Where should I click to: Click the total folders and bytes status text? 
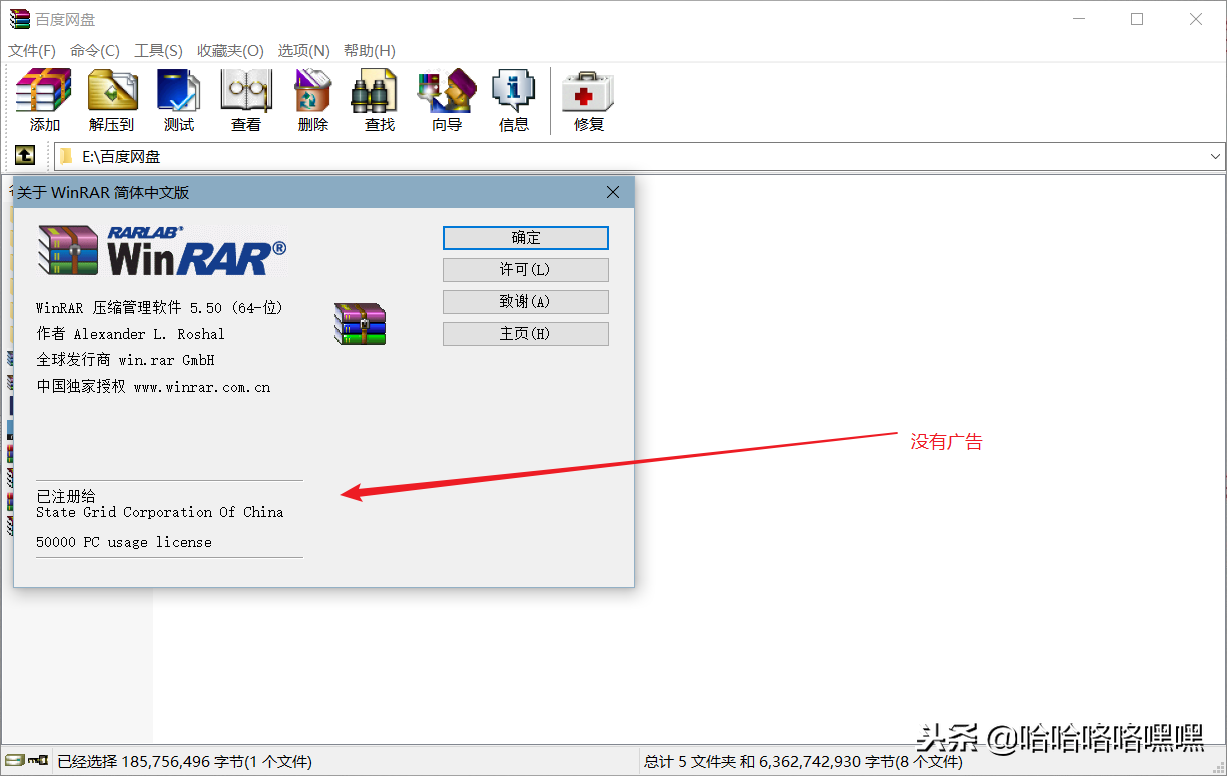[x=804, y=762]
